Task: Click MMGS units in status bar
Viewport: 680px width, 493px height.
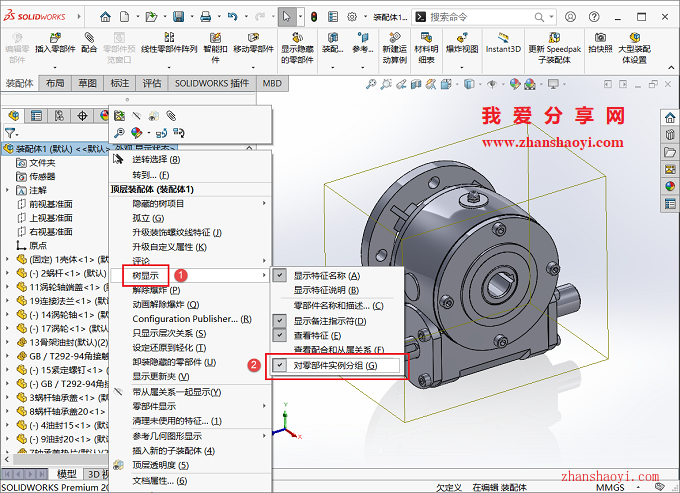Action: 610,487
